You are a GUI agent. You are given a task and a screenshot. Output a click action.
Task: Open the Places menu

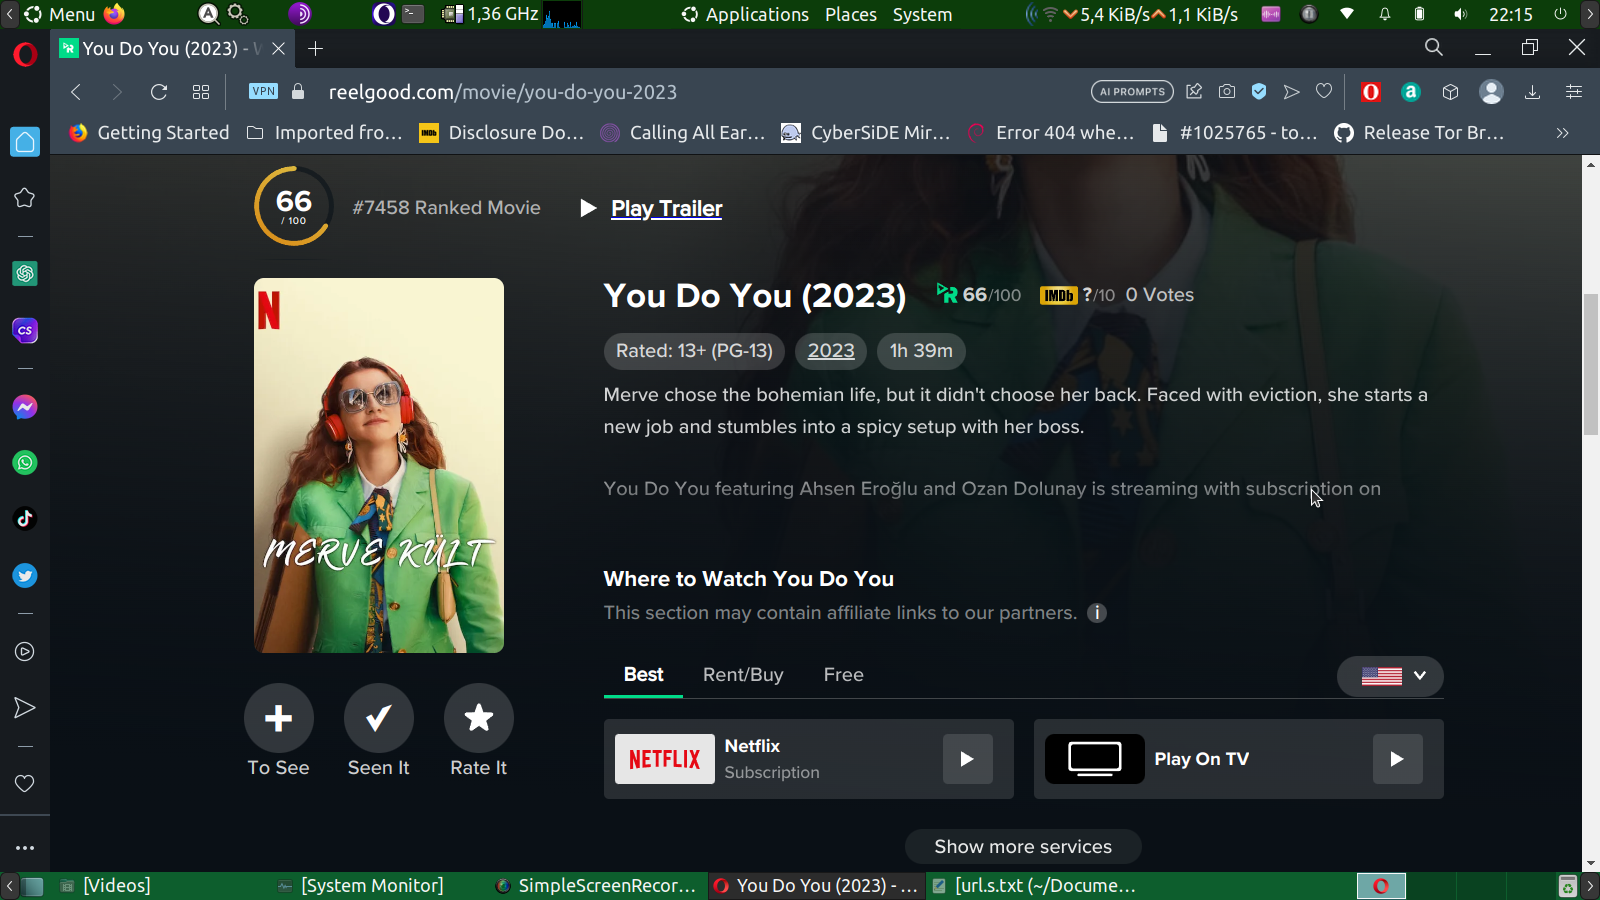851,15
